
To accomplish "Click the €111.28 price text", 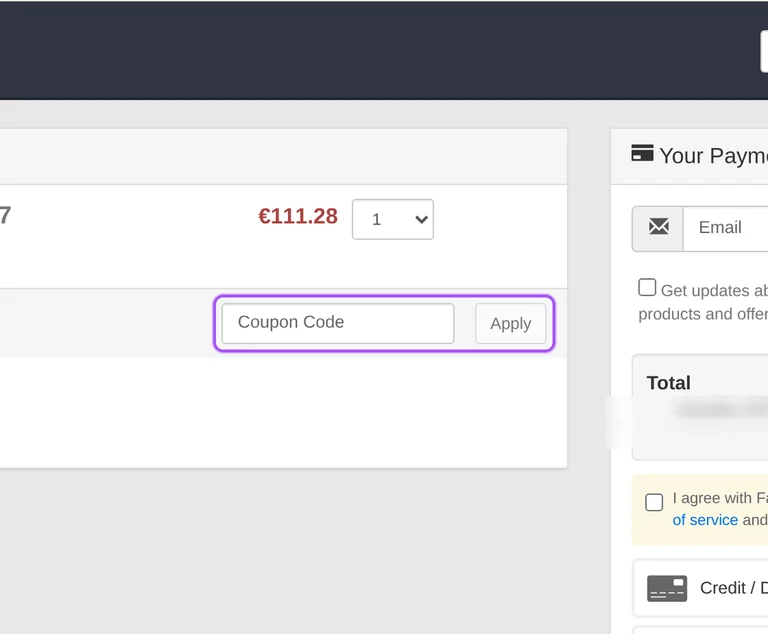I will [298, 217].
